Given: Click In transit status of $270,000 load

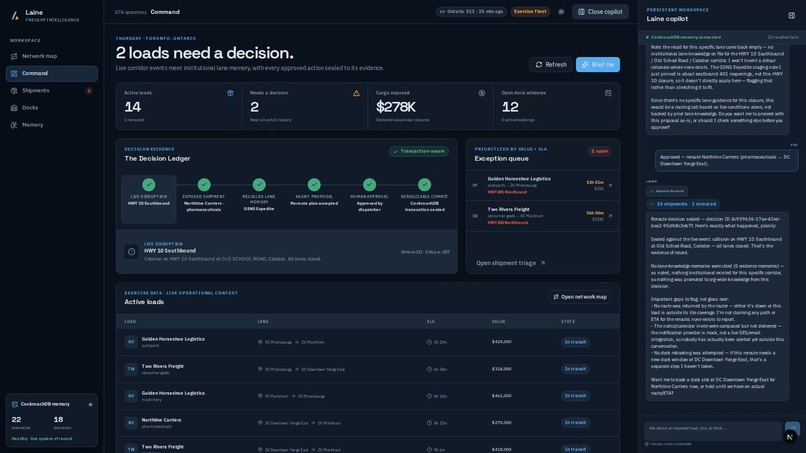Looking at the screenshot, I should tap(575, 423).
